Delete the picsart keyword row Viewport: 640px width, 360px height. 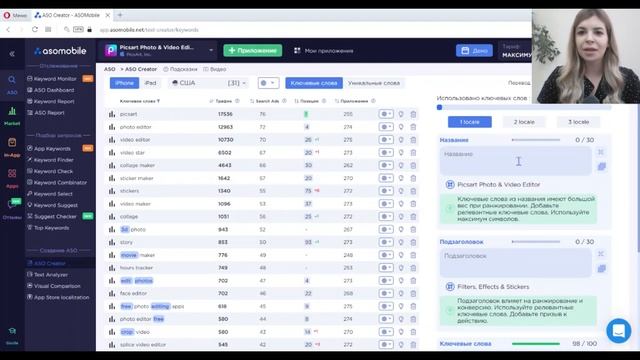[413, 114]
